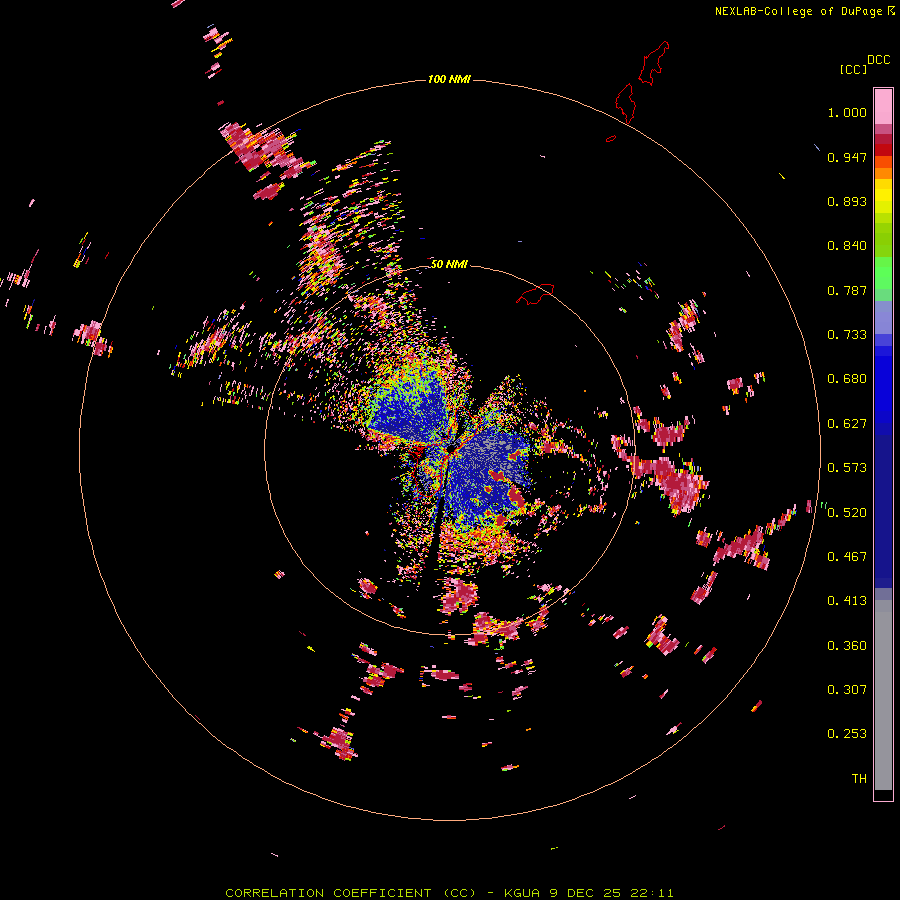Image resolution: width=900 pixels, height=900 pixels.
Task: Click the 0.680 scale value
Action: coord(847,379)
